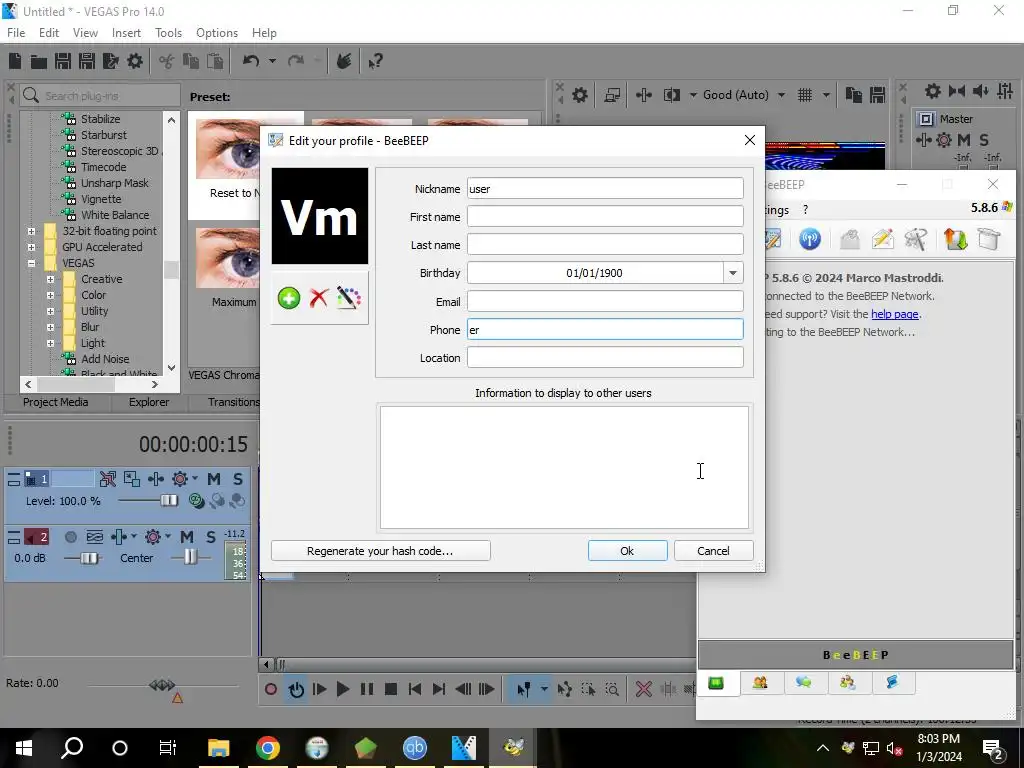Click the Cancel button in profile dialog
Image resolution: width=1024 pixels, height=768 pixels.
(x=713, y=551)
